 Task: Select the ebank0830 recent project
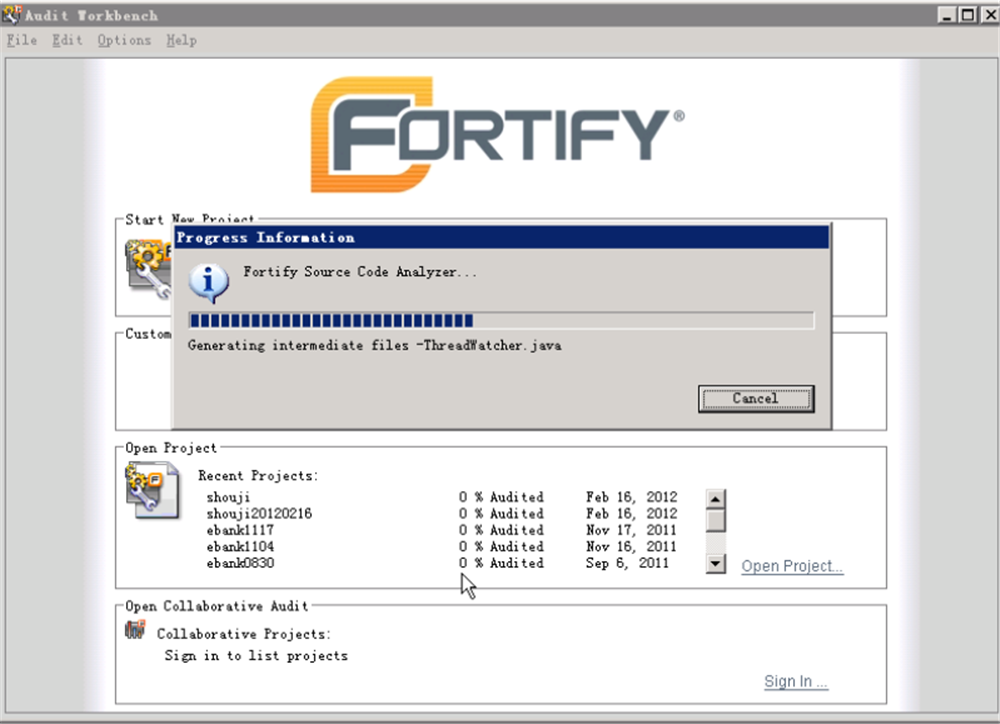240,563
